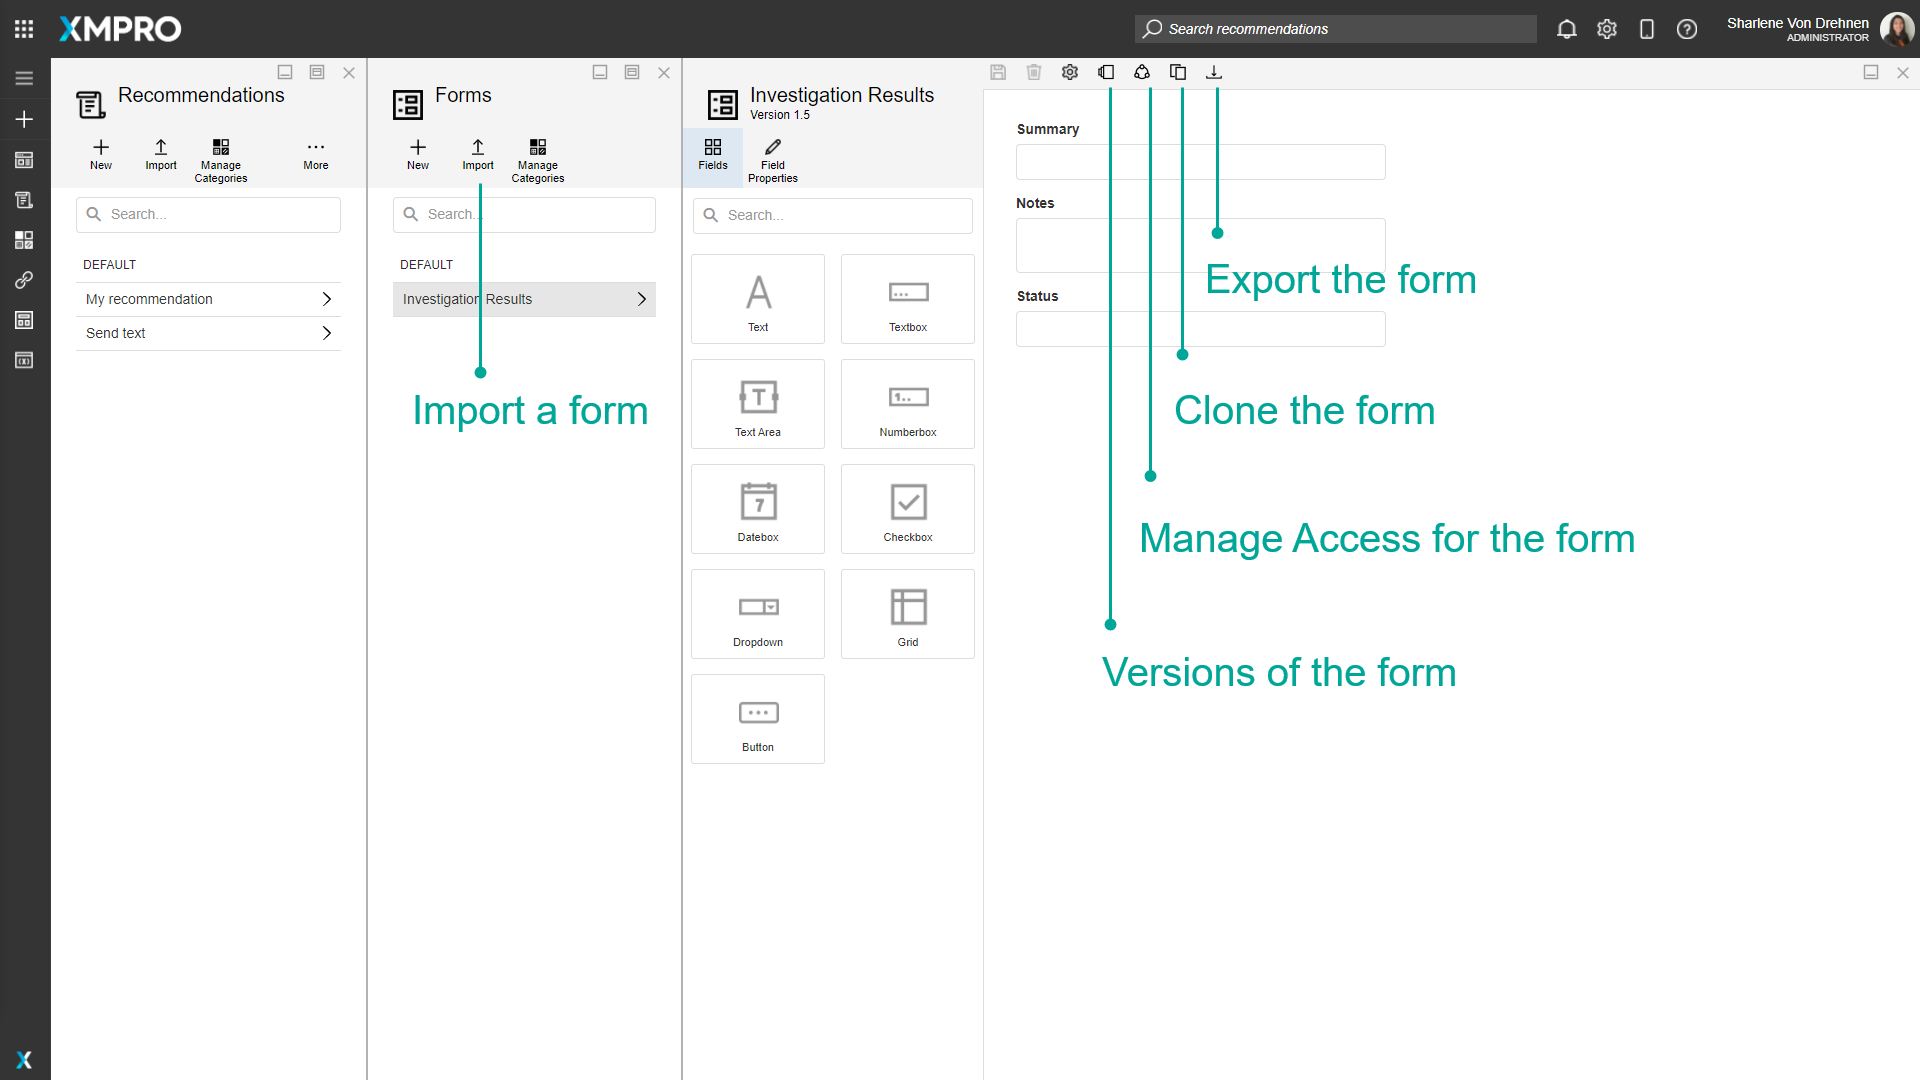Image resolution: width=1920 pixels, height=1080 pixels.
Task: Open Manage Access for the form
Action: 1143,72
